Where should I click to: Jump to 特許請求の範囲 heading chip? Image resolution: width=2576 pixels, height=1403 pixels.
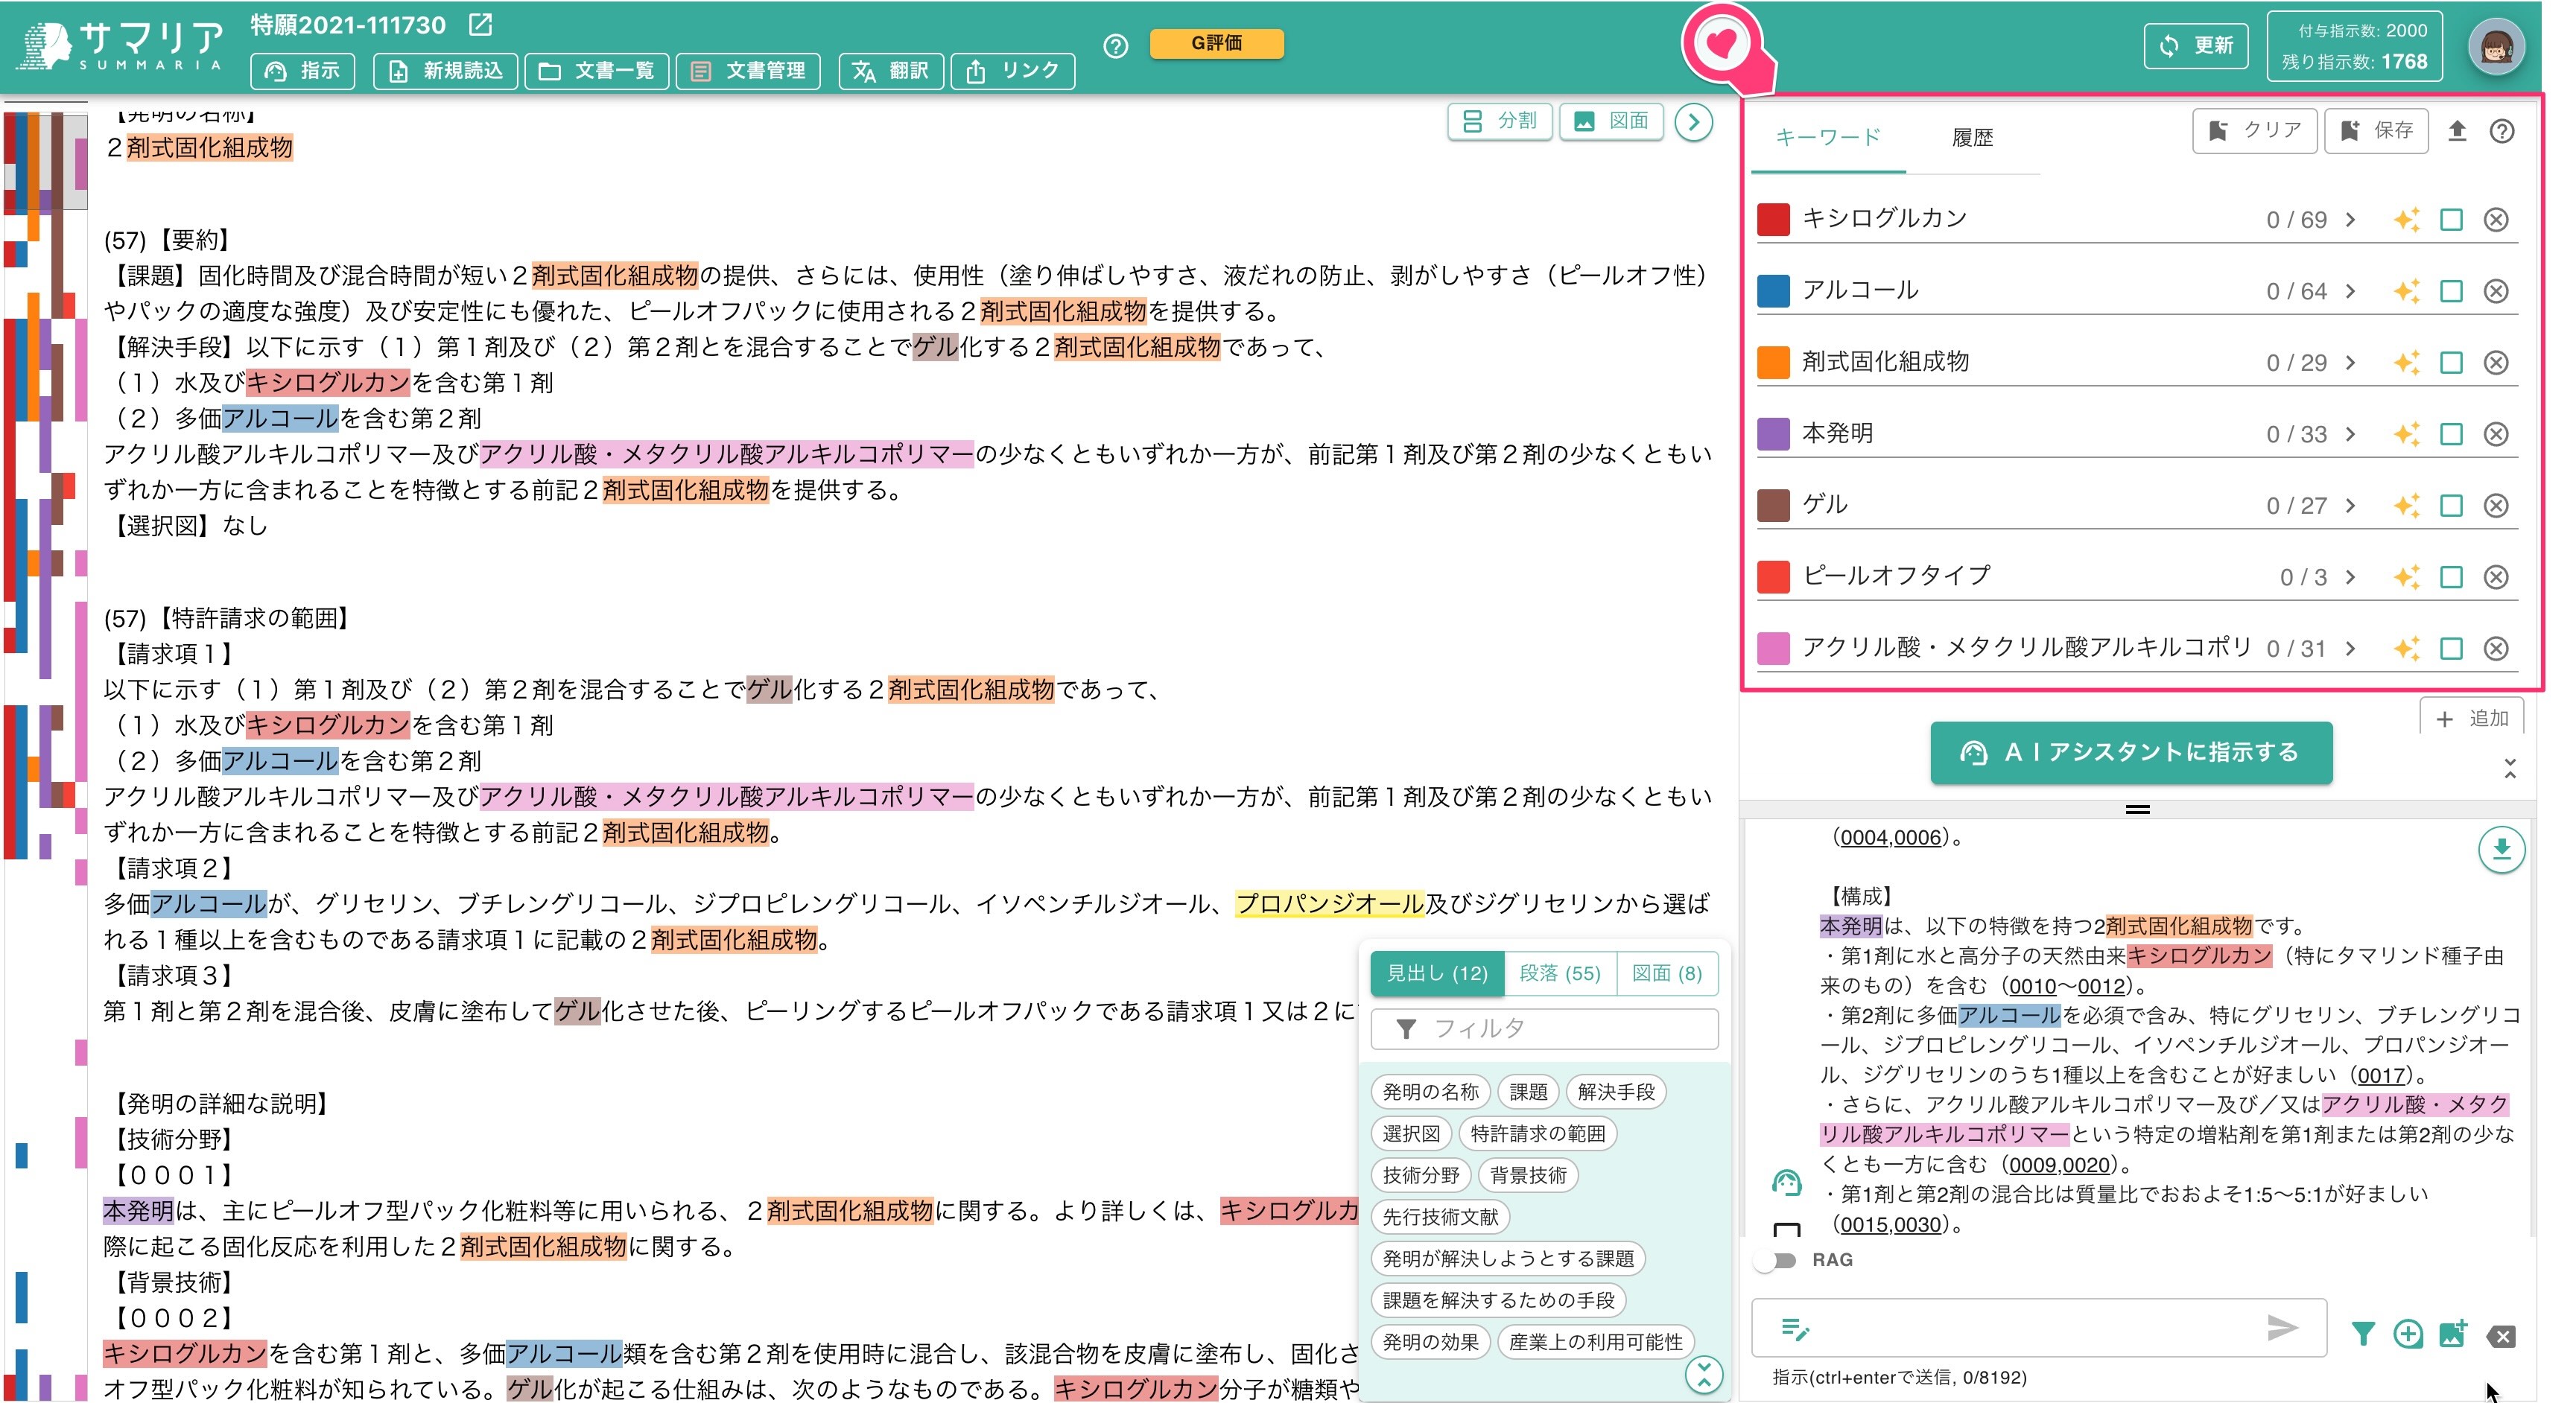1538,1133
